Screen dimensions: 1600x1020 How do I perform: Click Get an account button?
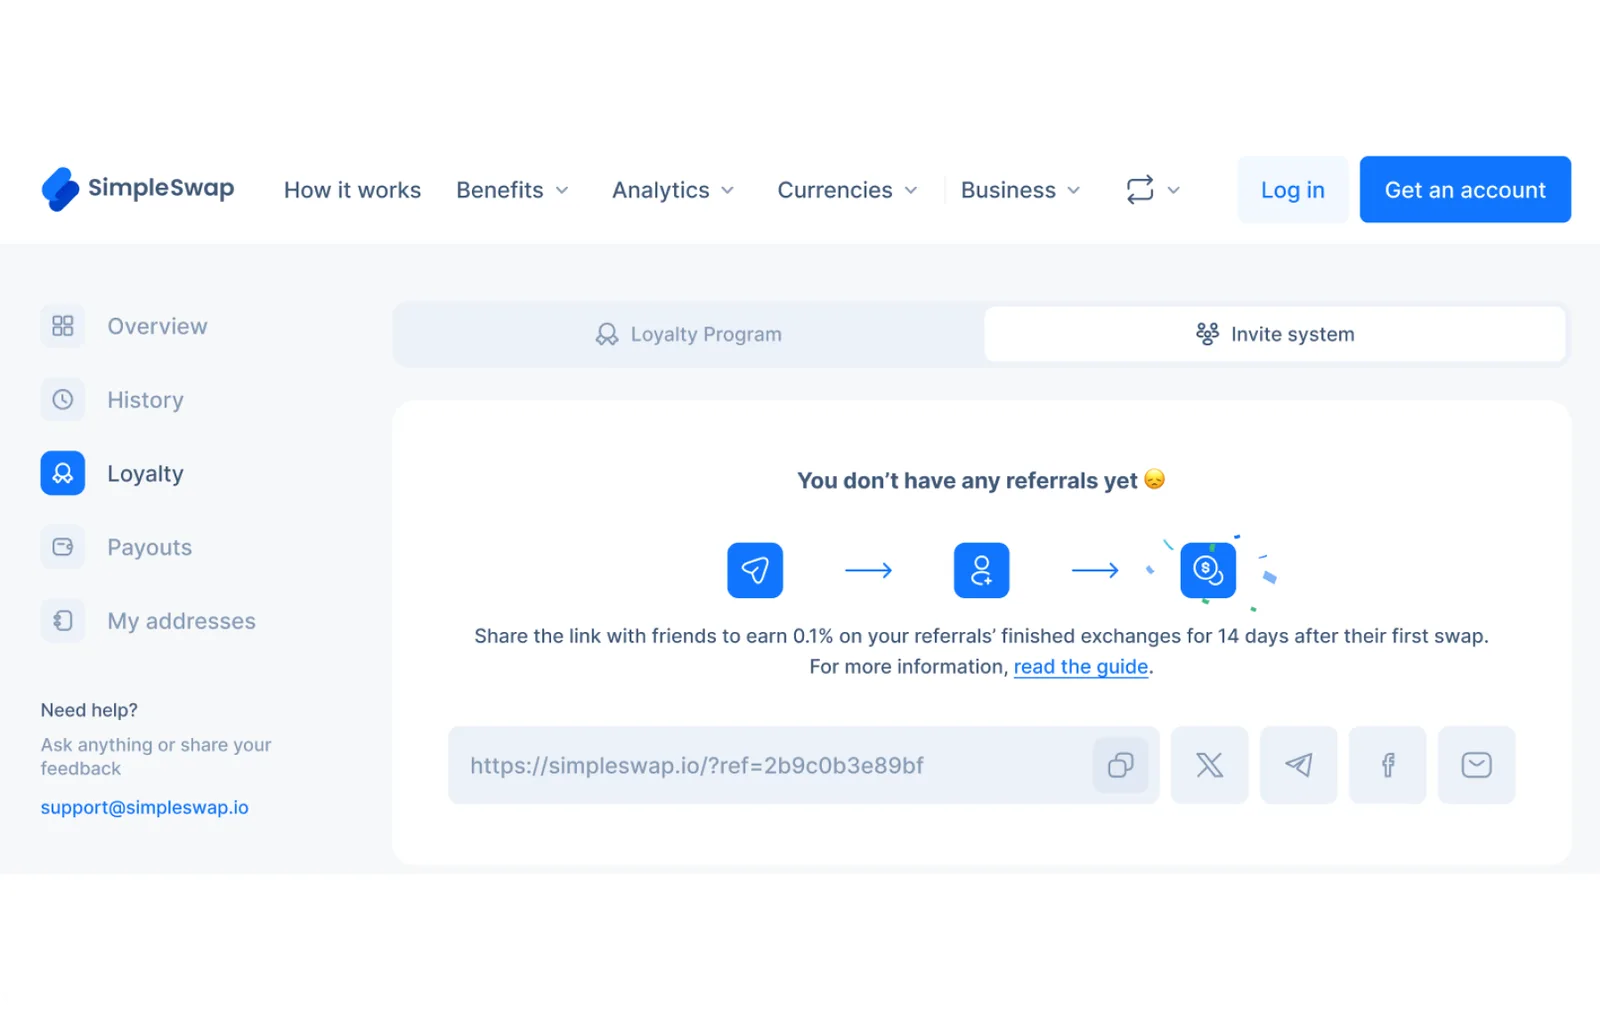1465,190
